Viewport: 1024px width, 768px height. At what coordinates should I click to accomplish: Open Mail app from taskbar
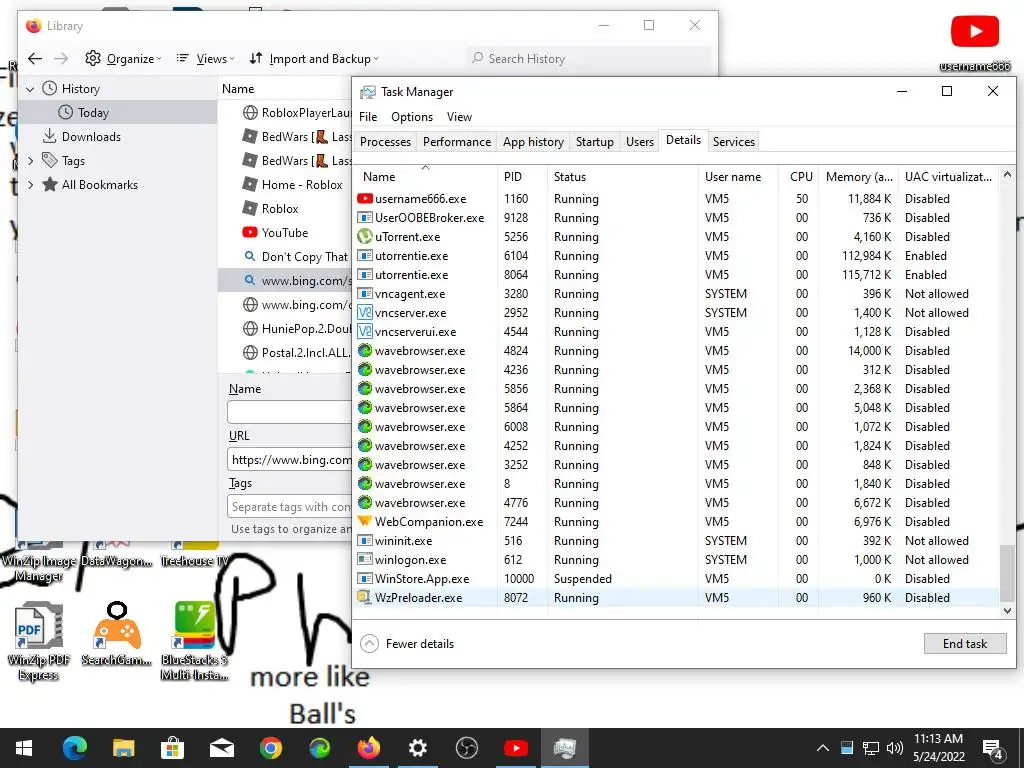tap(221, 748)
